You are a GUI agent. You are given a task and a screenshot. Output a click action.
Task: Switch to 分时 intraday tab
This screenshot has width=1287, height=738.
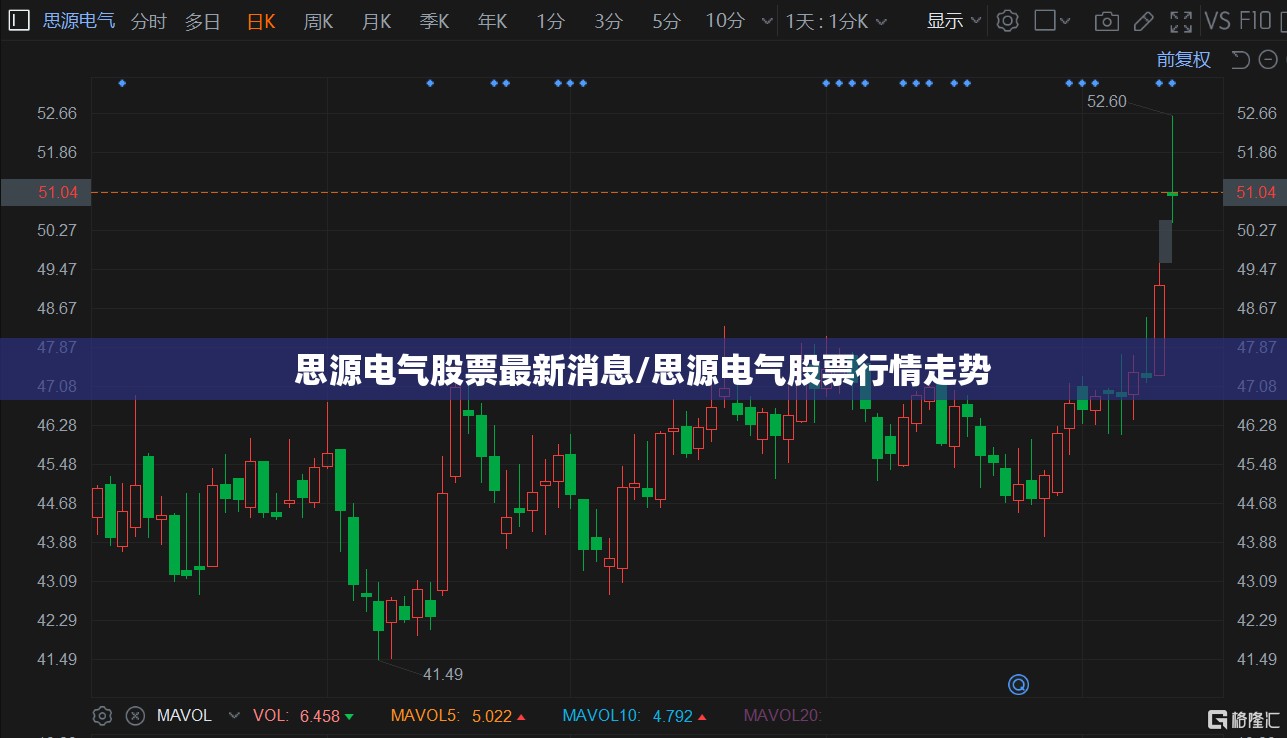click(149, 20)
